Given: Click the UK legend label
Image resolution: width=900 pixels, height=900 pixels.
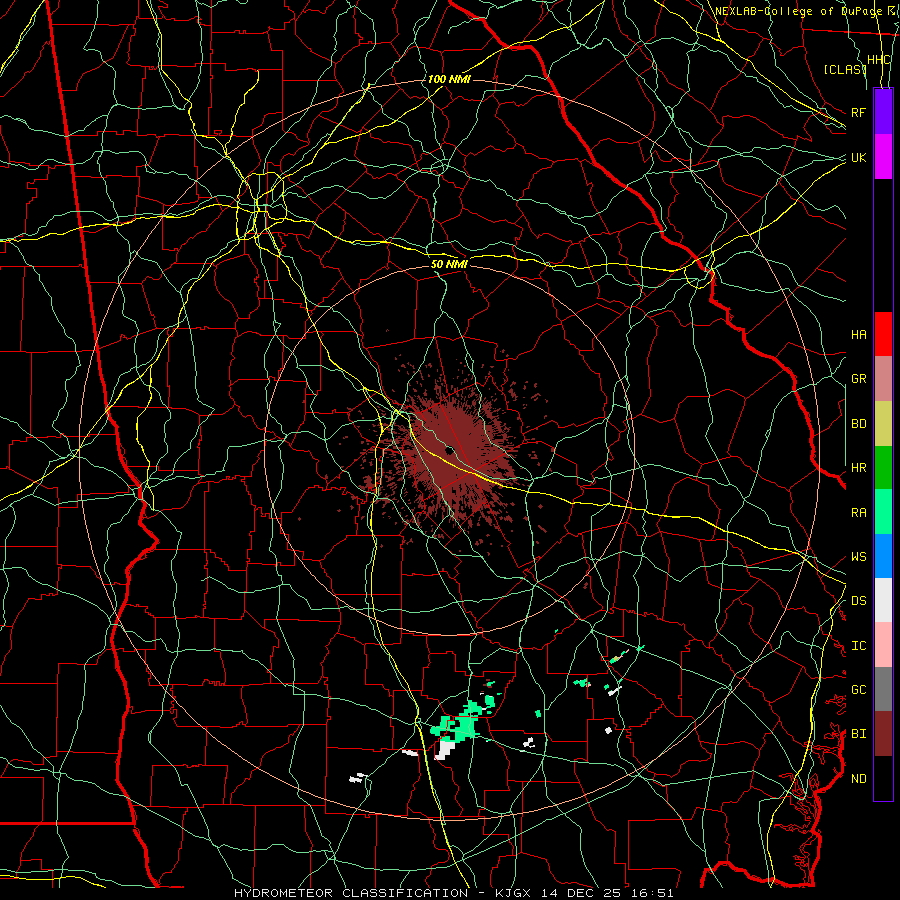Looking at the screenshot, I should coord(858,157).
